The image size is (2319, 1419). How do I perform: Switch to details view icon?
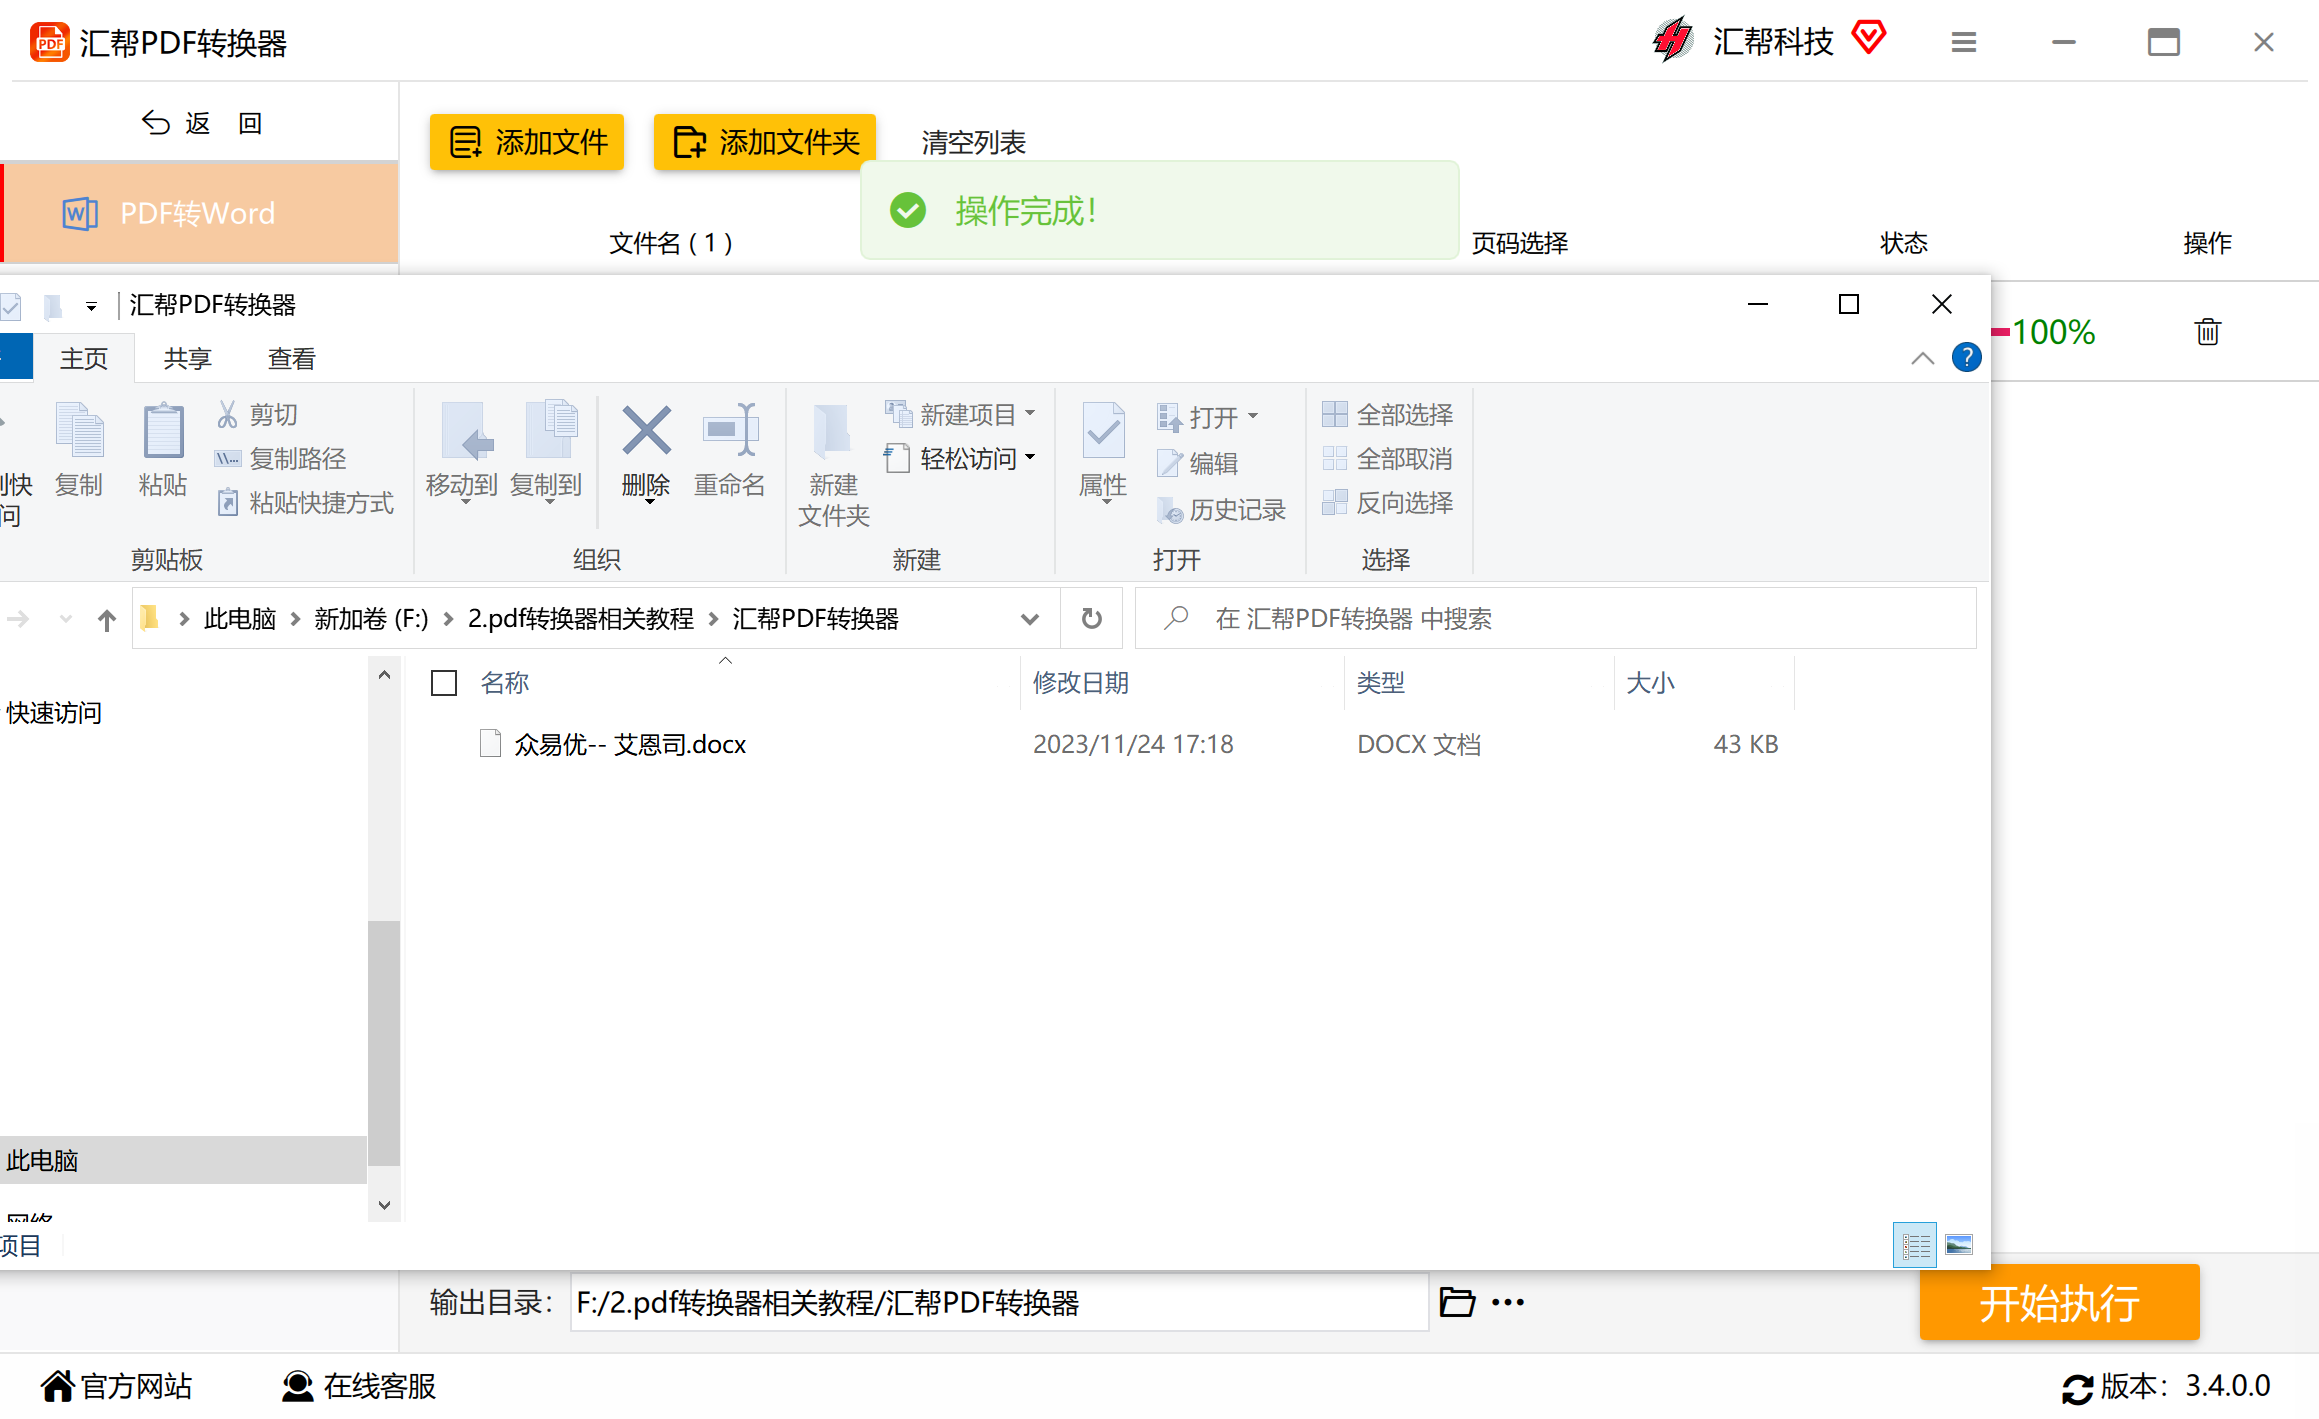pos(1915,1245)
